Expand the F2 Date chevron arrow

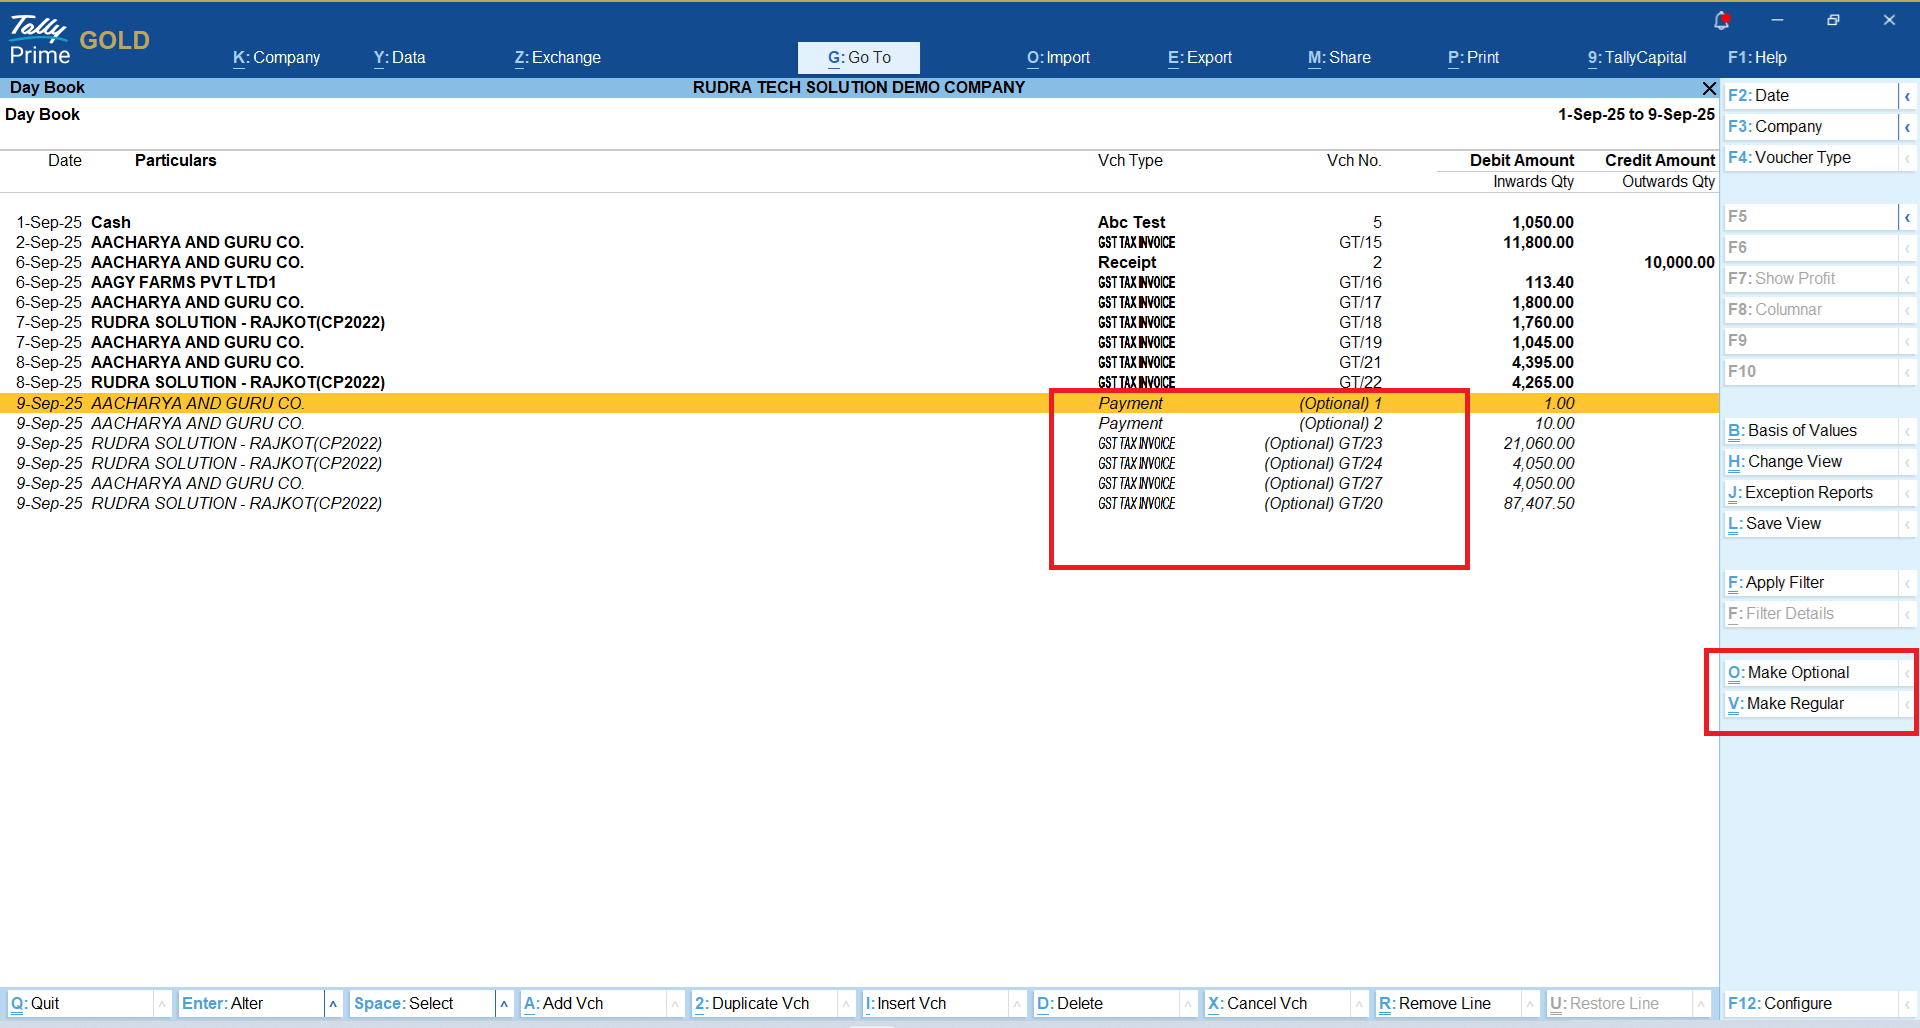coord(1907,96)
